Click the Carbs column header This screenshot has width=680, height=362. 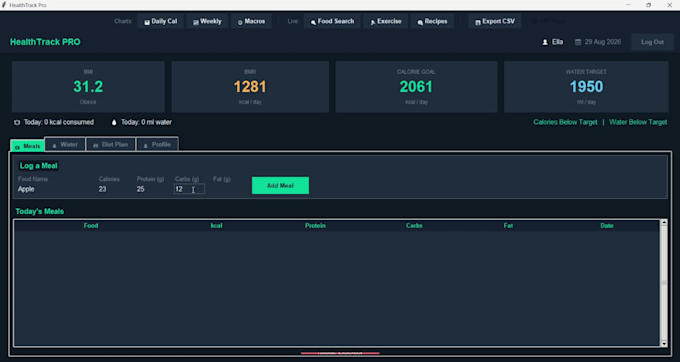pos(414,225)
